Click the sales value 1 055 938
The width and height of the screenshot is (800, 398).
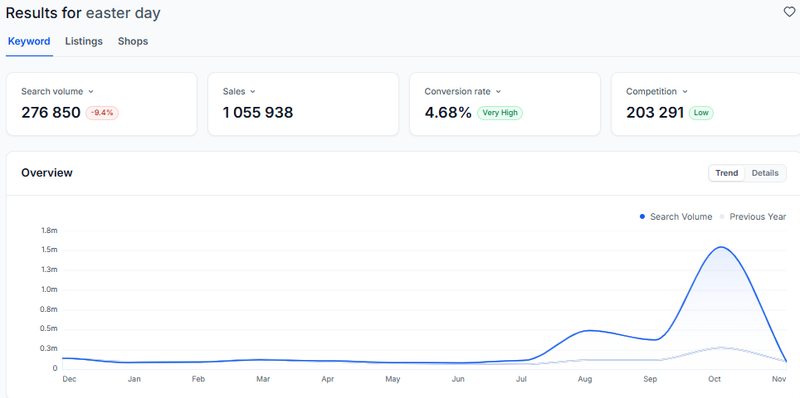(x=258, y=113)
